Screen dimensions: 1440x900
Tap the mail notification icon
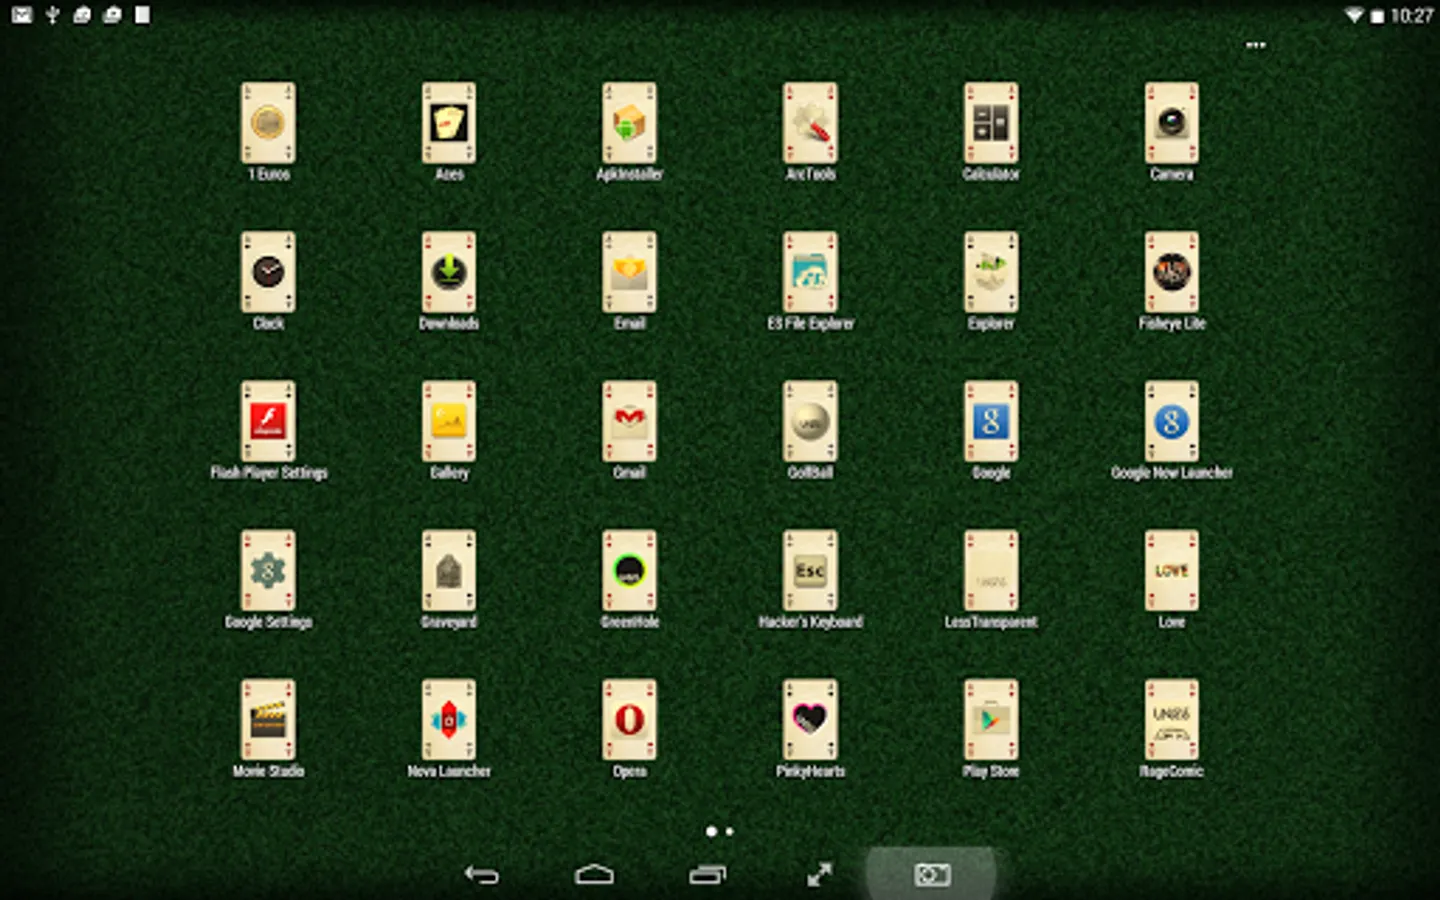click(x=22, y=14)
